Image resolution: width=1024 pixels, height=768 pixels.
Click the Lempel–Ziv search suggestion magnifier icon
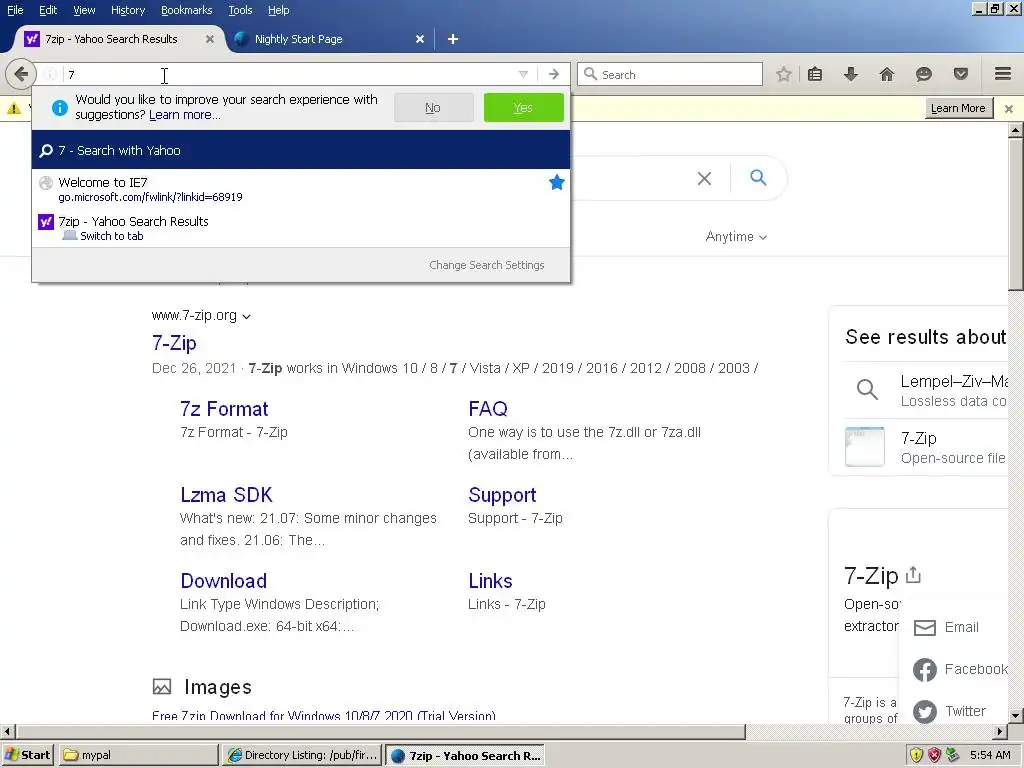pyautogui.click(x=867, y=389)
